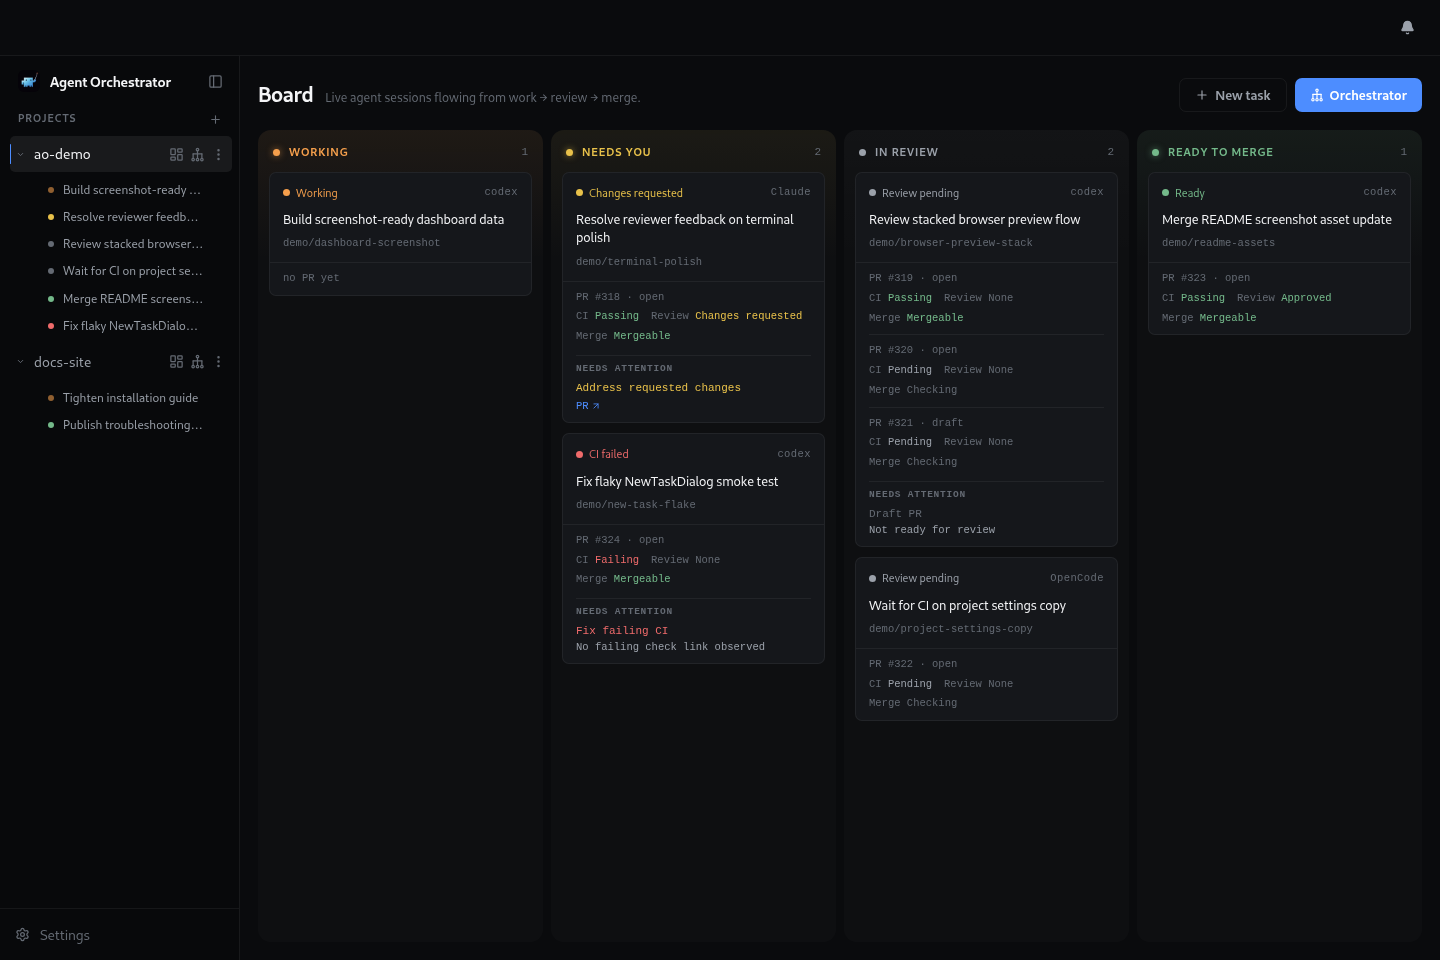Collapse the ao-demo project chevron

pos(20,154)
